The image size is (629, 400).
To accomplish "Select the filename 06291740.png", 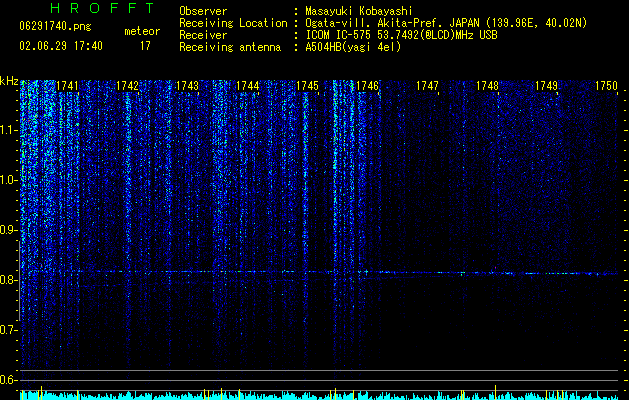I will pos(55,26).
